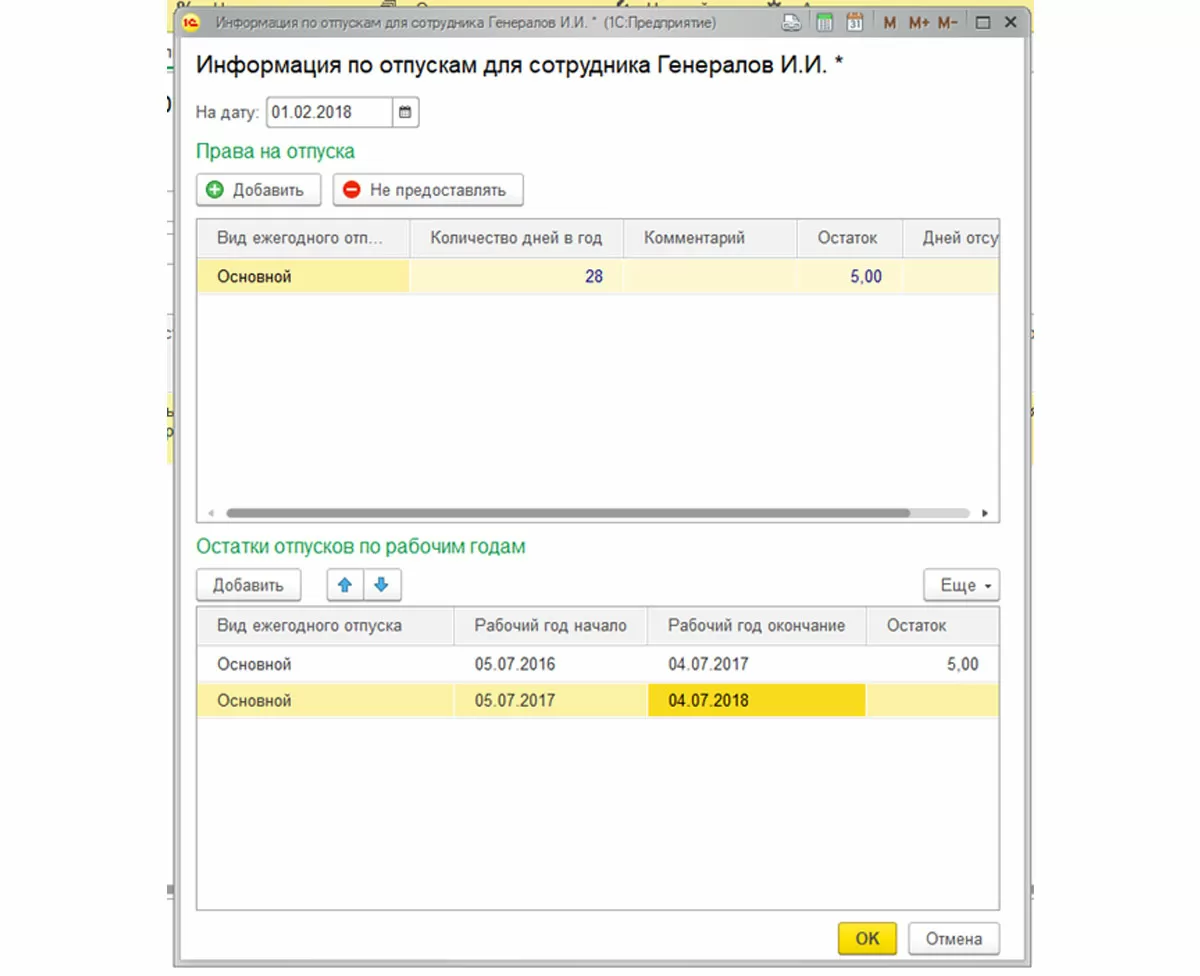Click the scrollbar left arrow in upper table
Screen dimensions: 1200x976
pos(210,513)
